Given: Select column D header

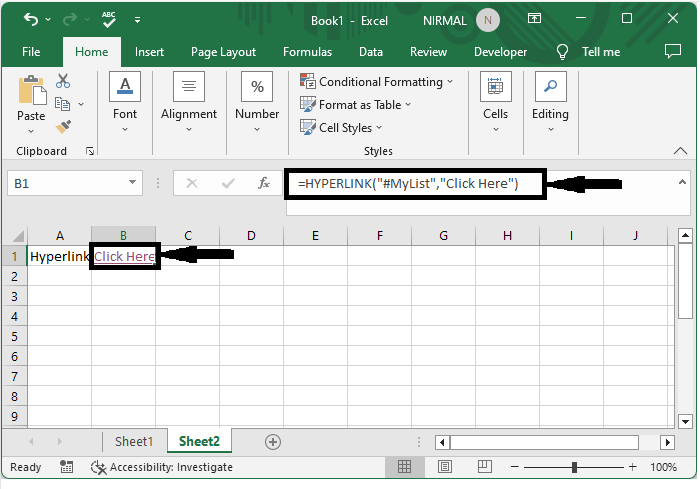Looking at the screenshot, I should (x=251, y=235).
